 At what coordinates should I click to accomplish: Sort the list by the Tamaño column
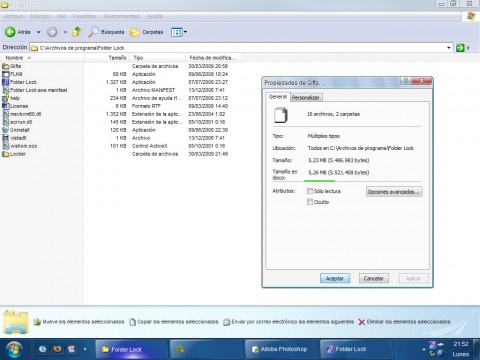pos(107,58)
